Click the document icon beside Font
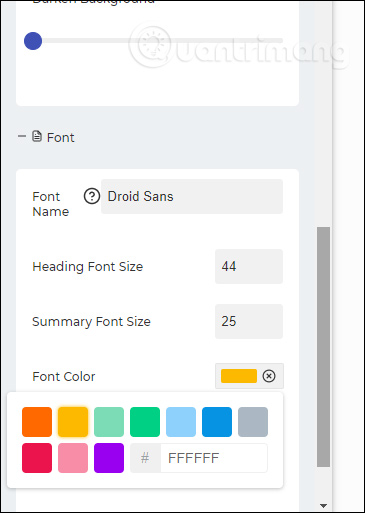The image size is (365, 513). click(37, 136)
